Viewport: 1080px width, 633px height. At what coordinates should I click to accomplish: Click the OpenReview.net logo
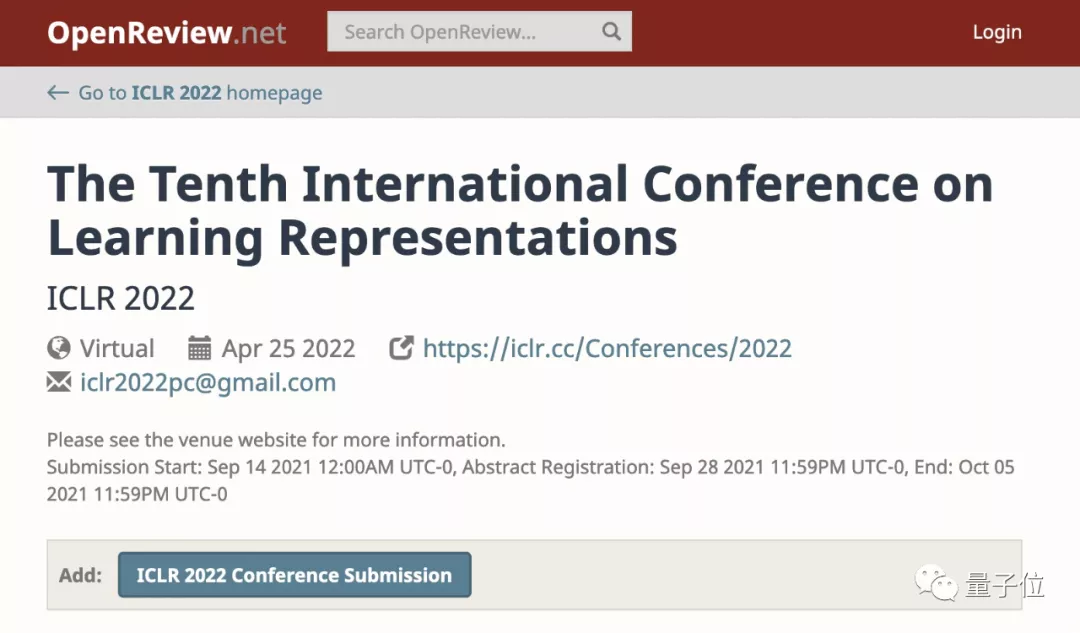pos(166,32)
